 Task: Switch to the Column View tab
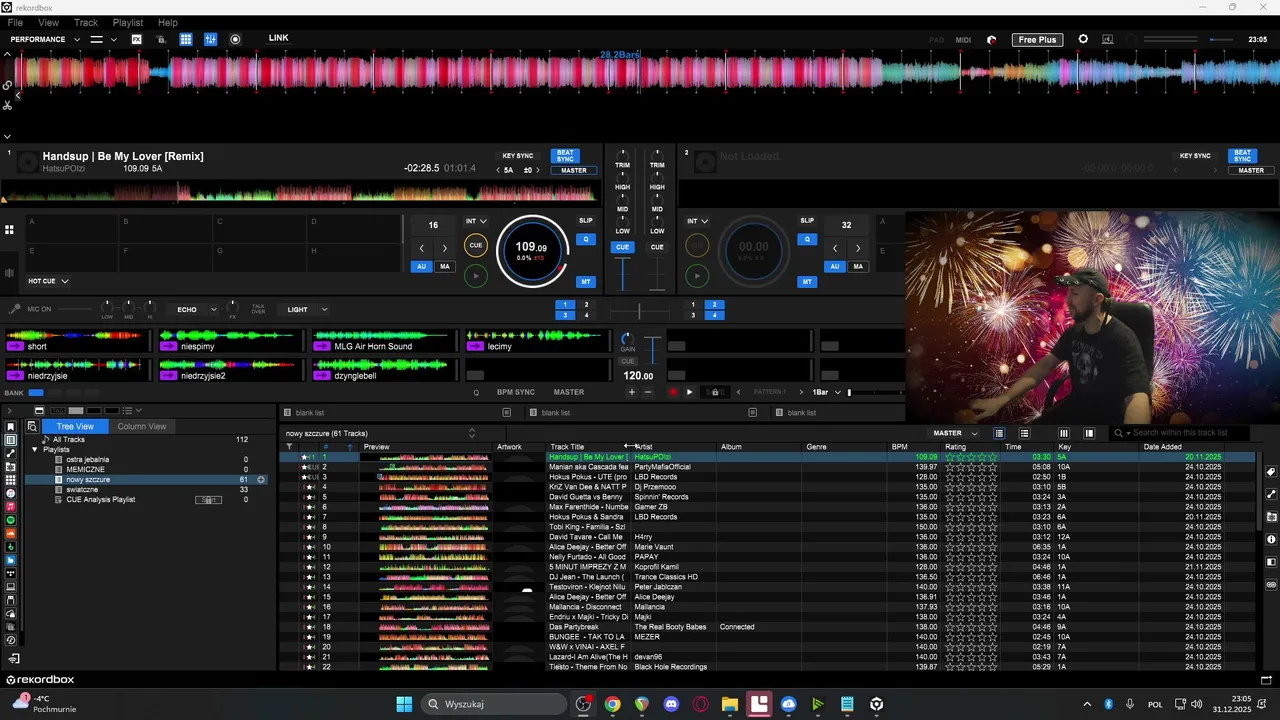click(x=142, y=426)
